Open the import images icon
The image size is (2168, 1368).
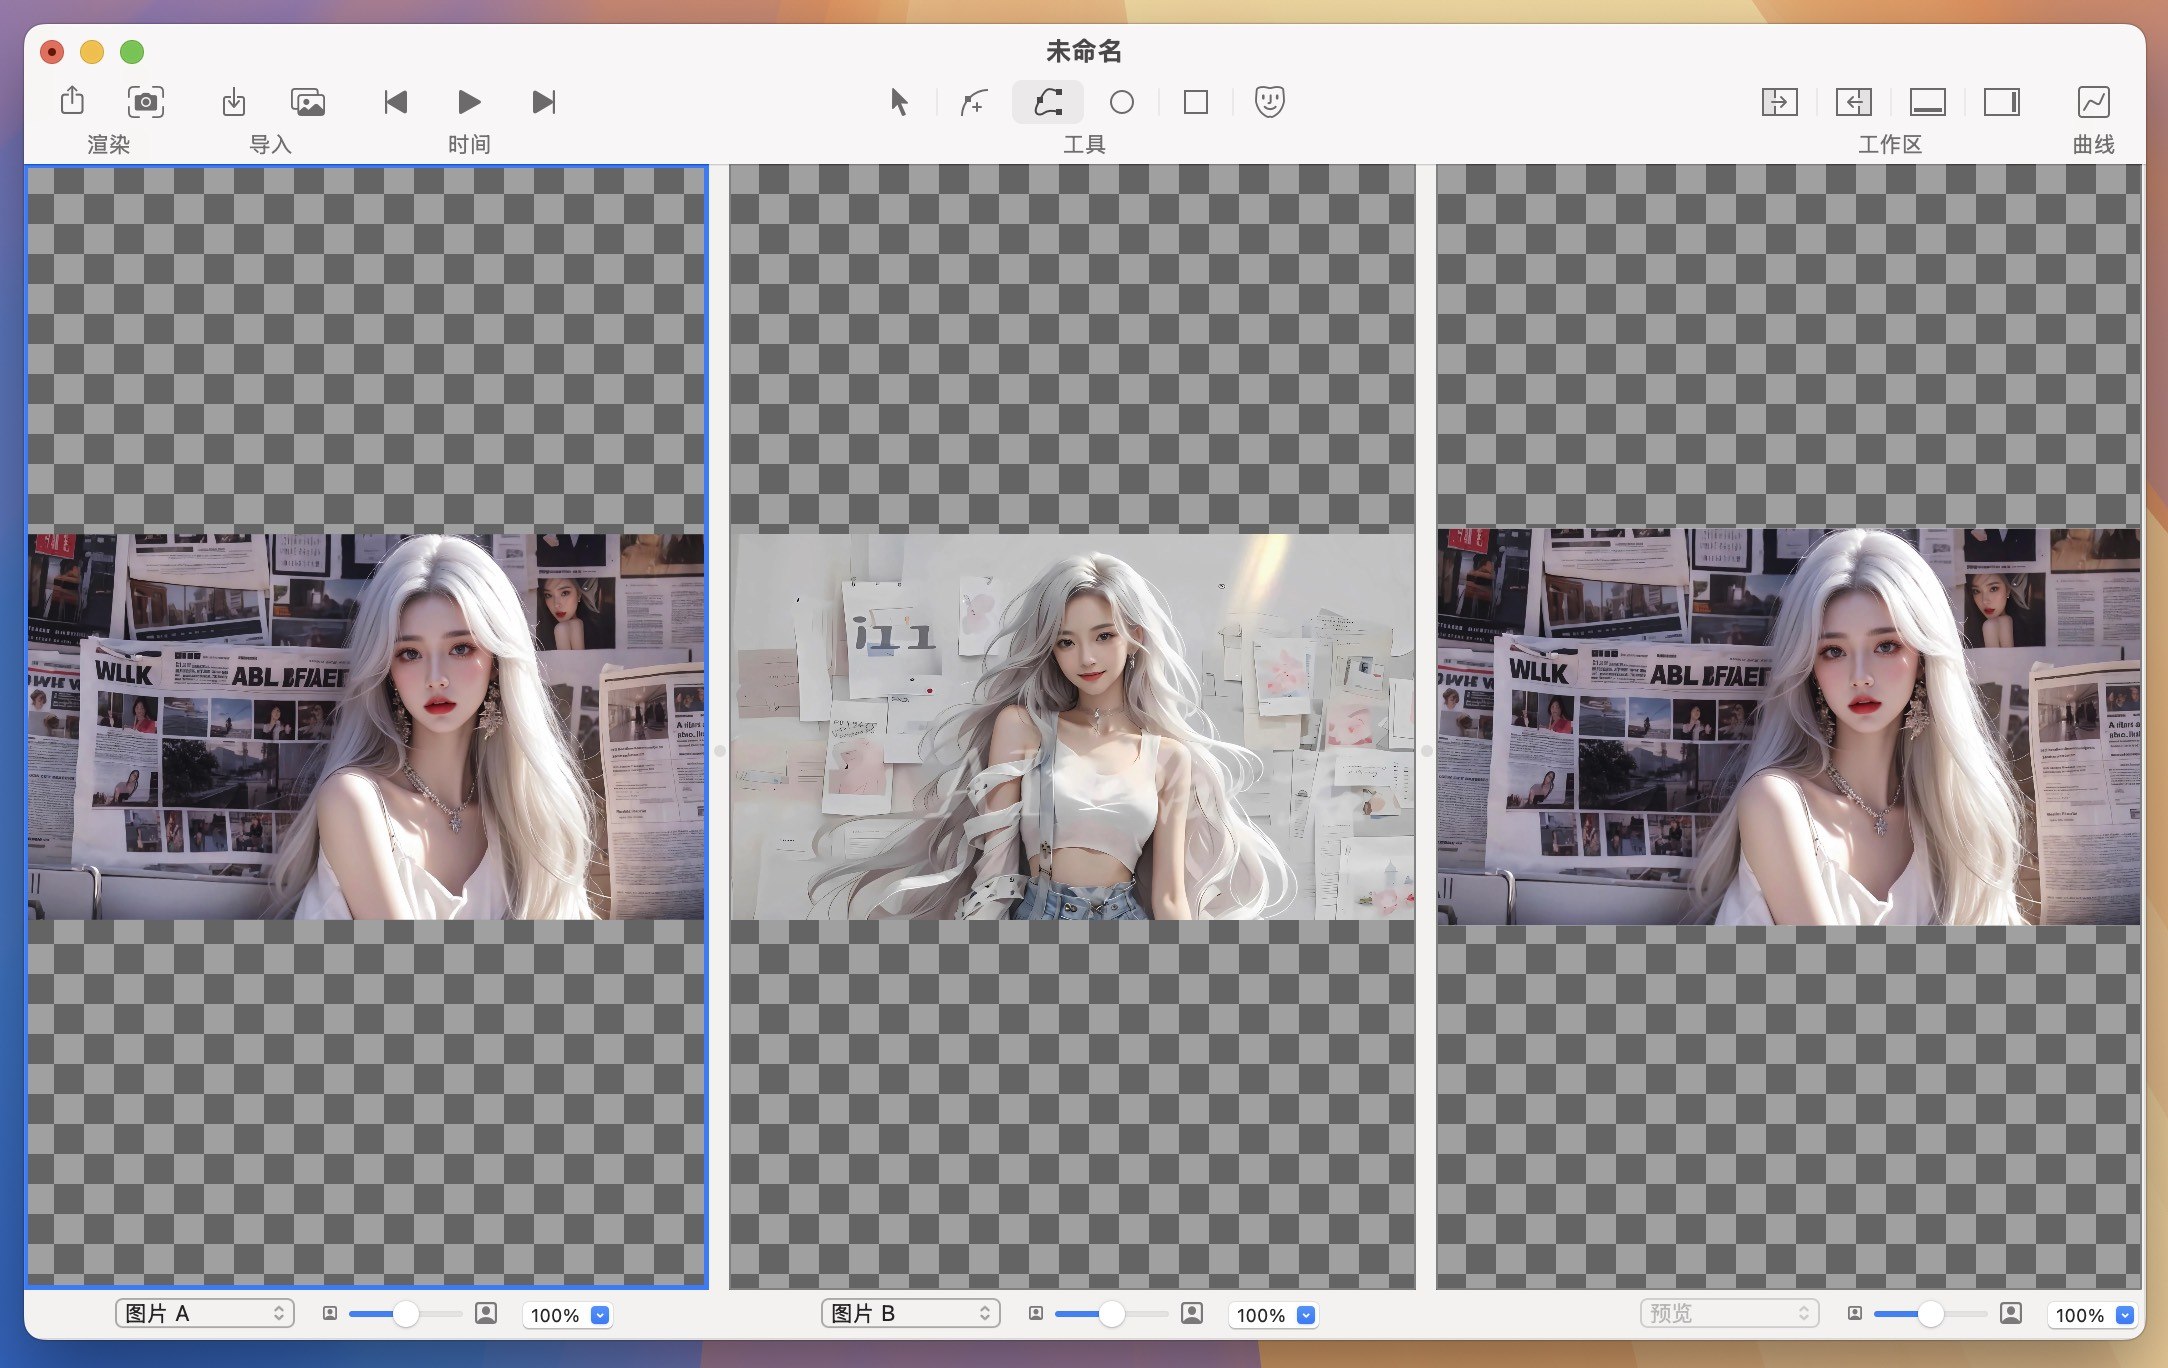click(x=308, y=101)
